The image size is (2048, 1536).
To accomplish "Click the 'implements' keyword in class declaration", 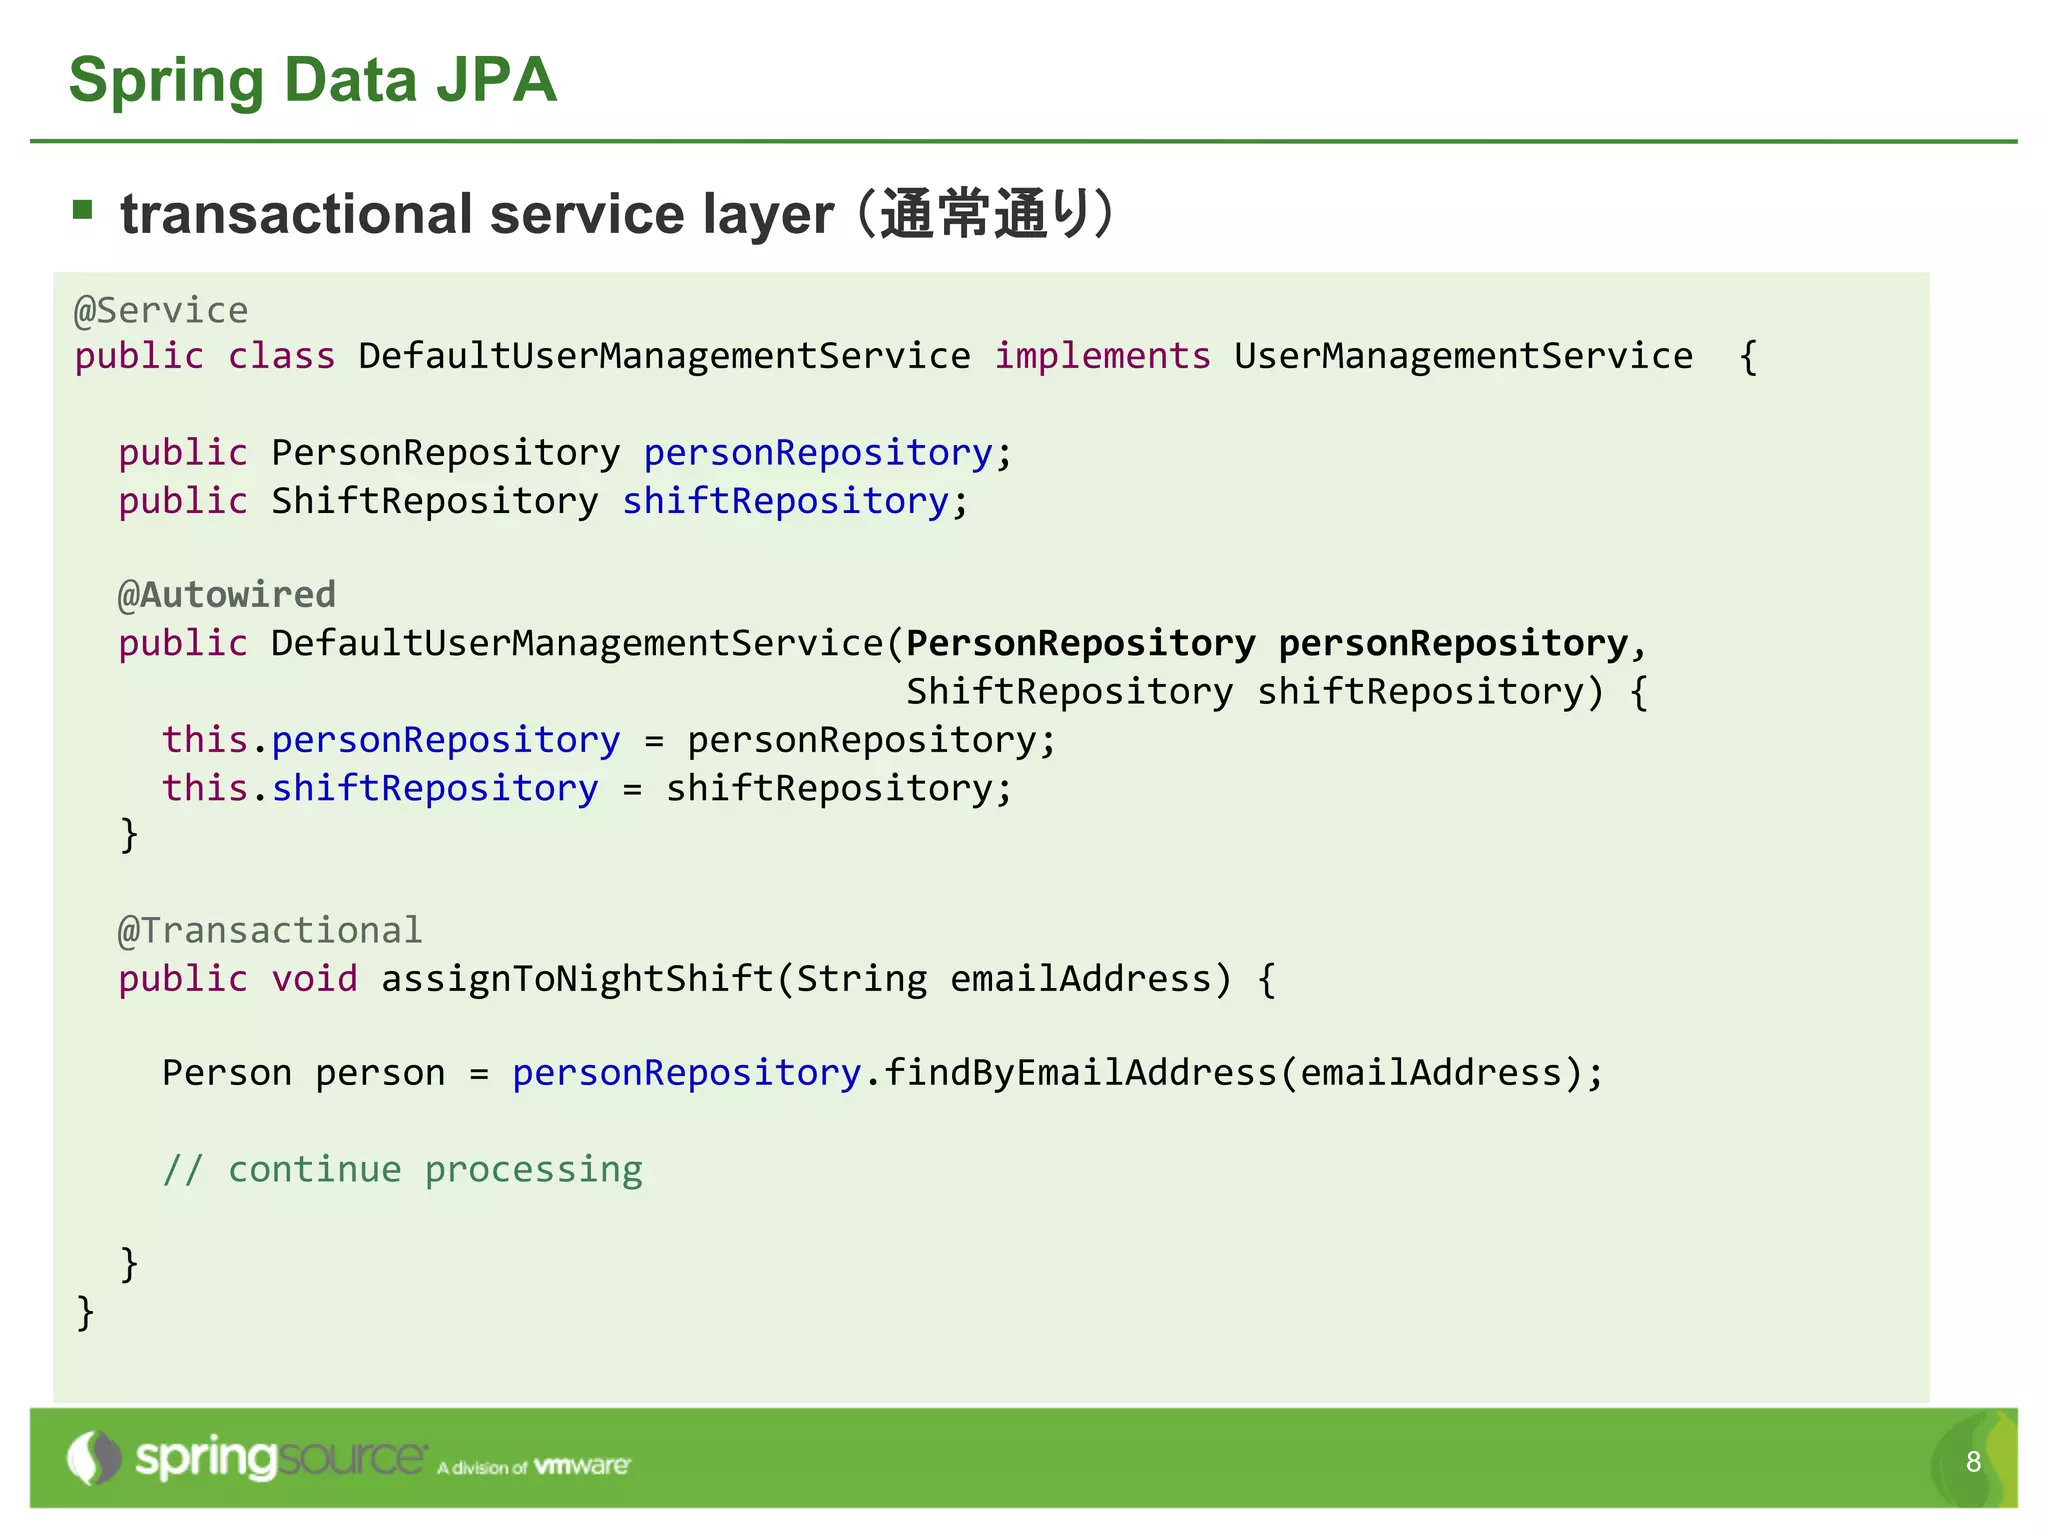I will [x=1102, y=356].
